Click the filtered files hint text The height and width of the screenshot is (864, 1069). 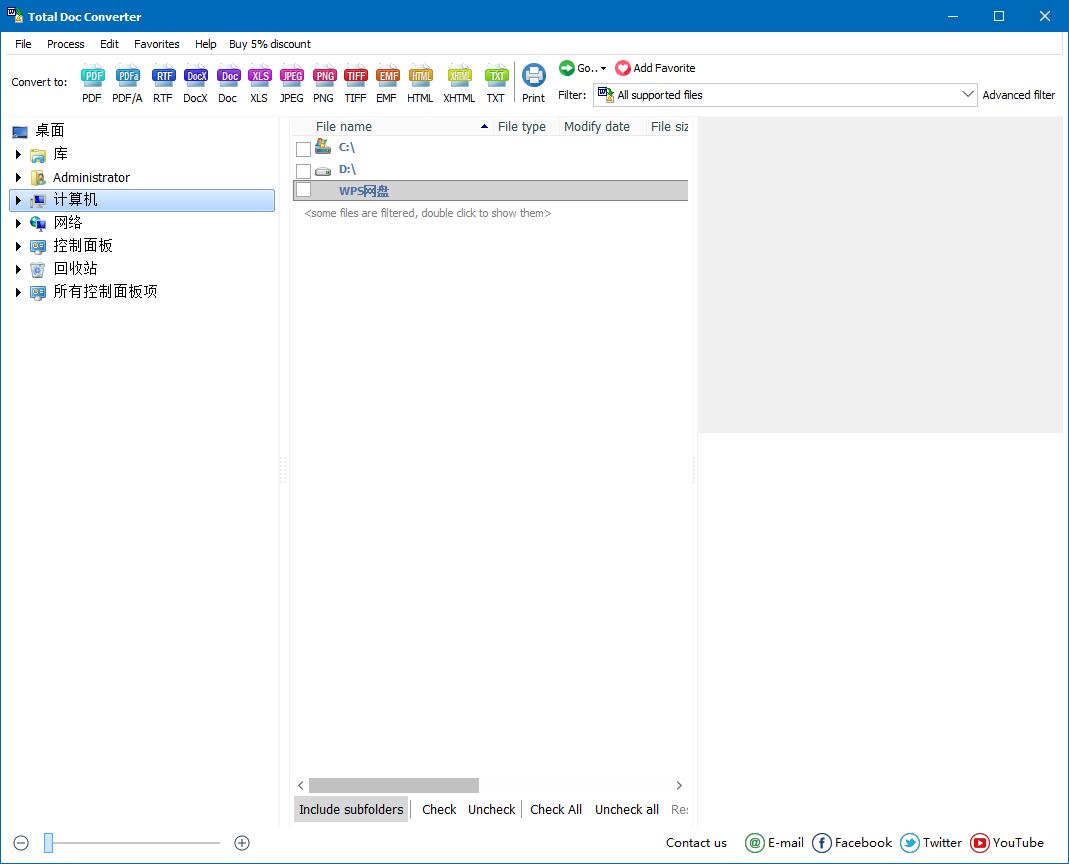pos(427,213)
